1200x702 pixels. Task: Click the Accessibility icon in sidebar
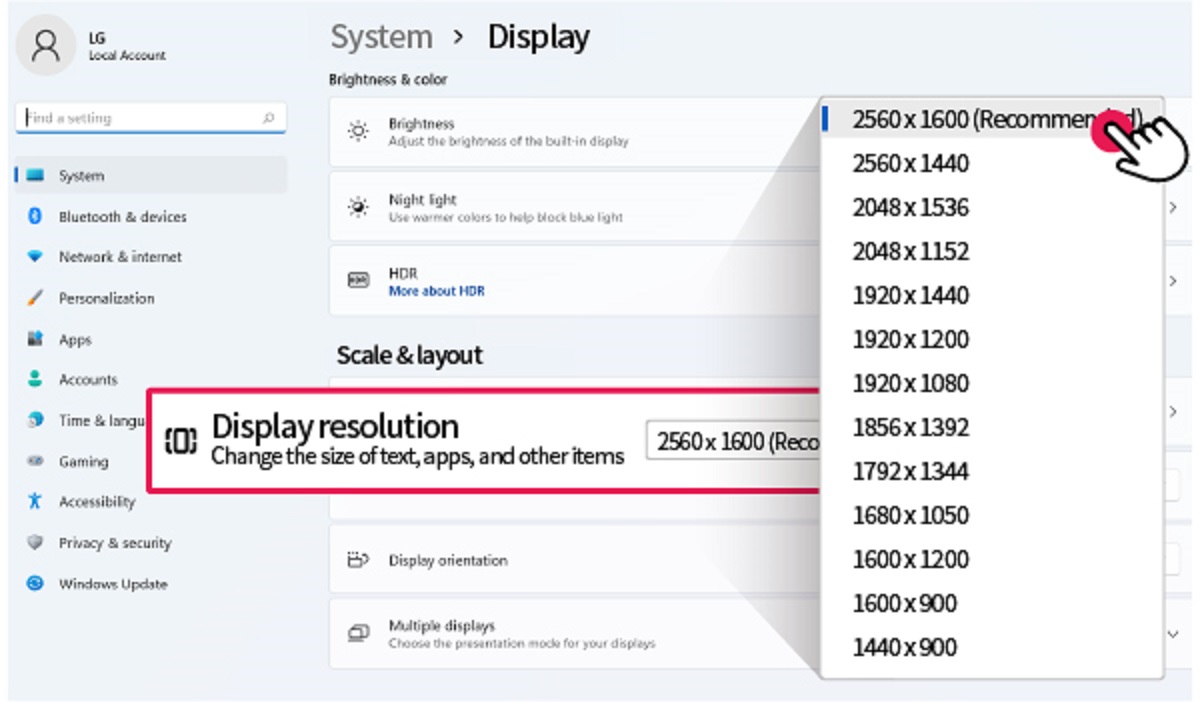pos(37,502)
